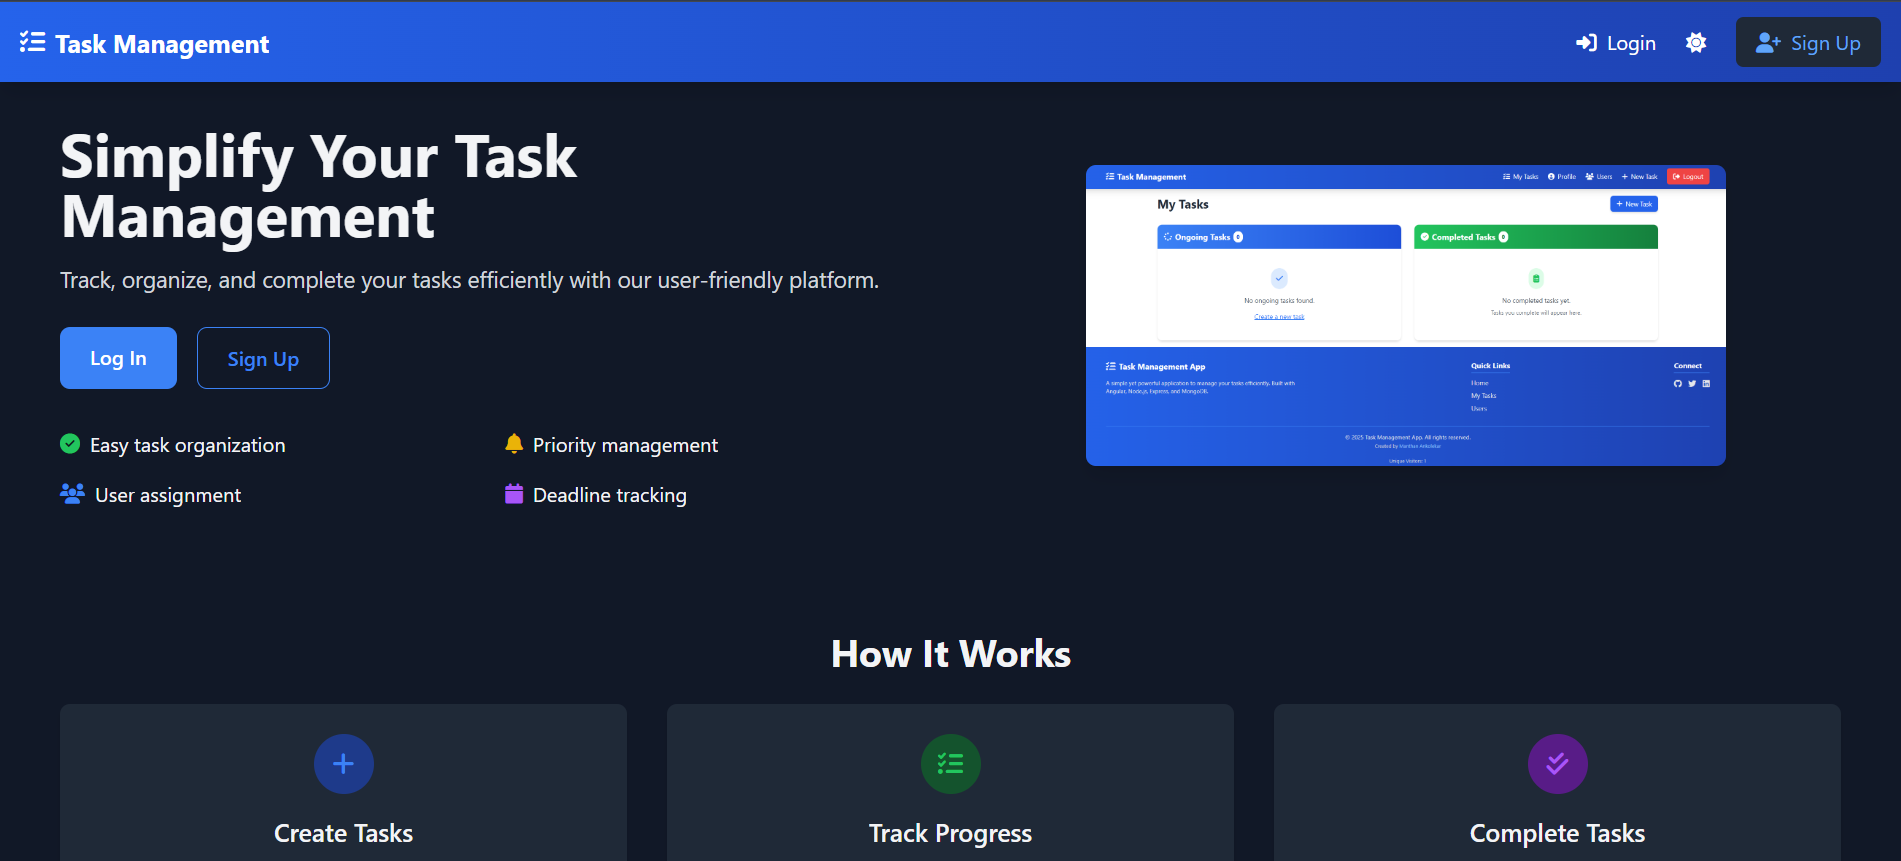Click the yellow bell icon for priority management
Image resolution: width=1901 pixels, height=861 pixels.
pyautogui.click(x=514, y=443)
